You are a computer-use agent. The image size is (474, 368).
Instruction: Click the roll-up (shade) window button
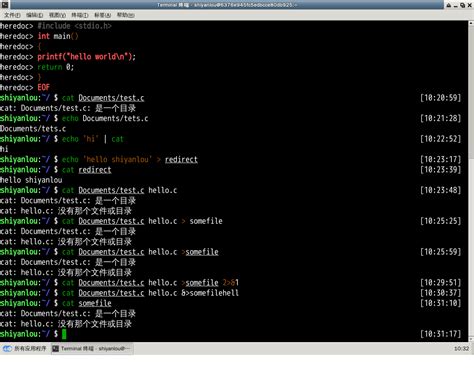coord(449,5)
